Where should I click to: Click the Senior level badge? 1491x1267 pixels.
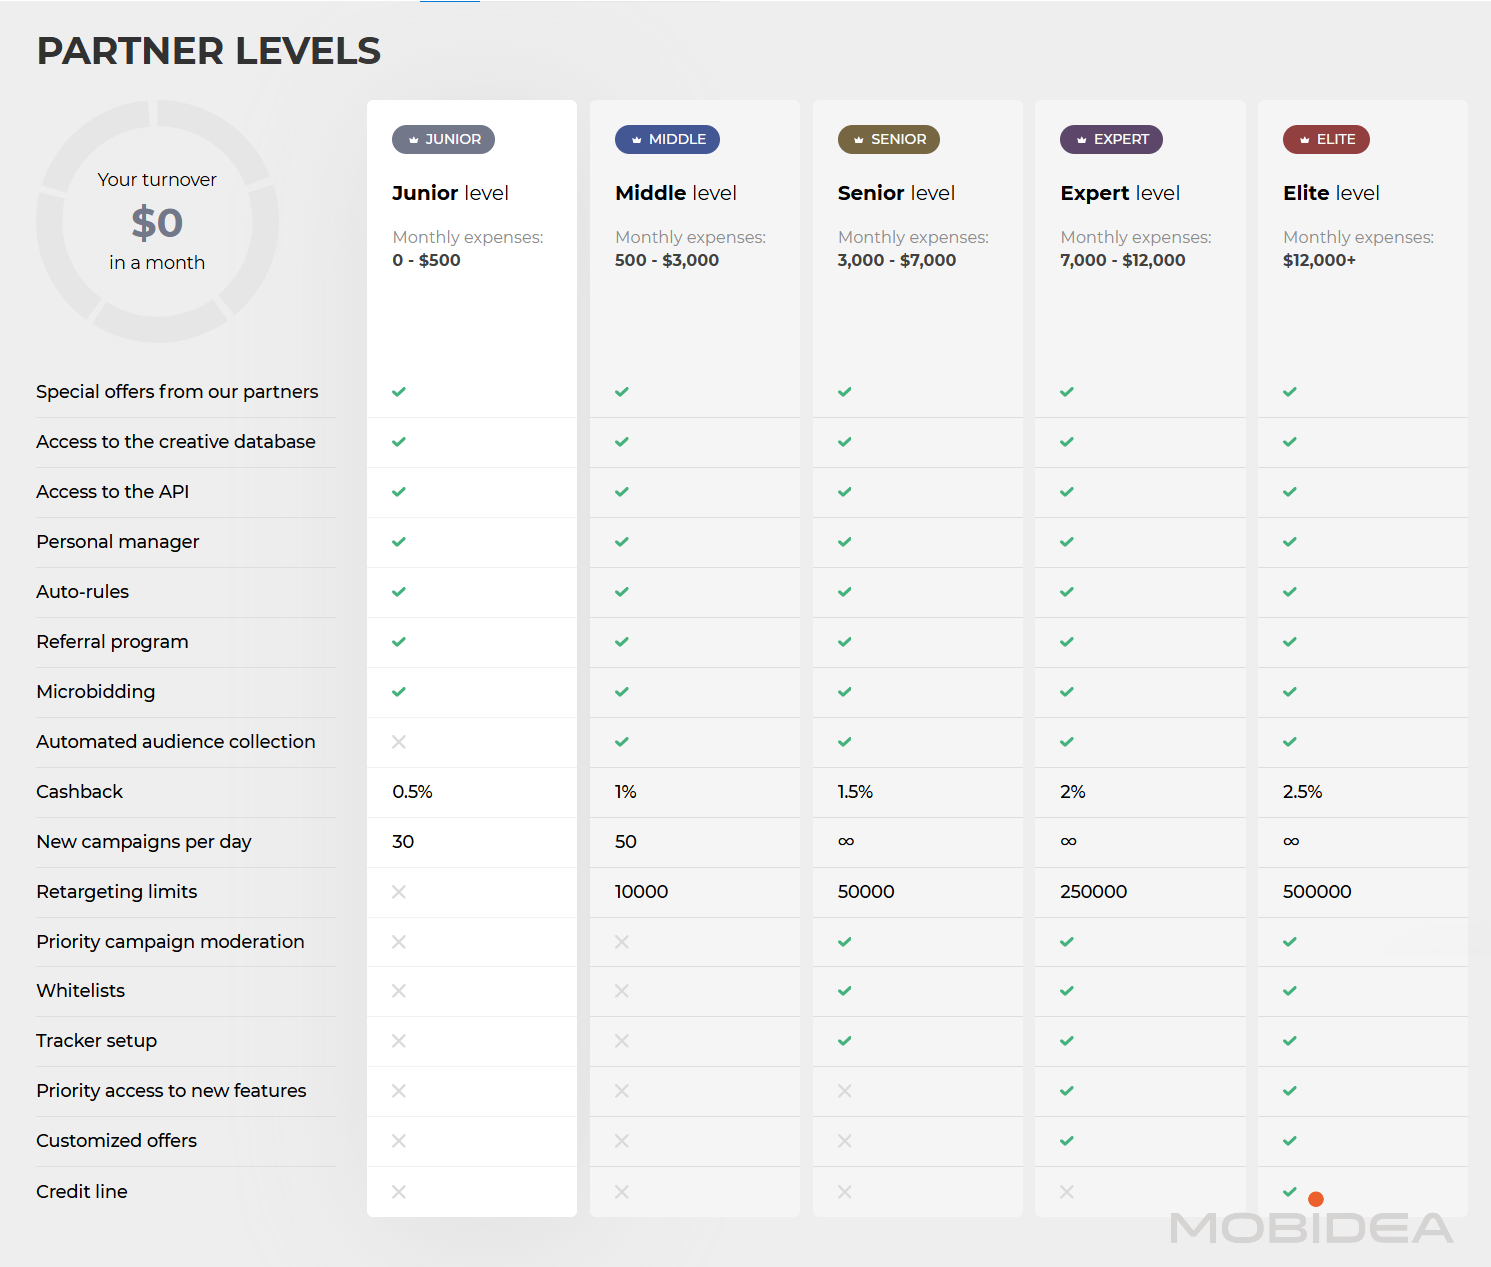[x=888, y=139]
